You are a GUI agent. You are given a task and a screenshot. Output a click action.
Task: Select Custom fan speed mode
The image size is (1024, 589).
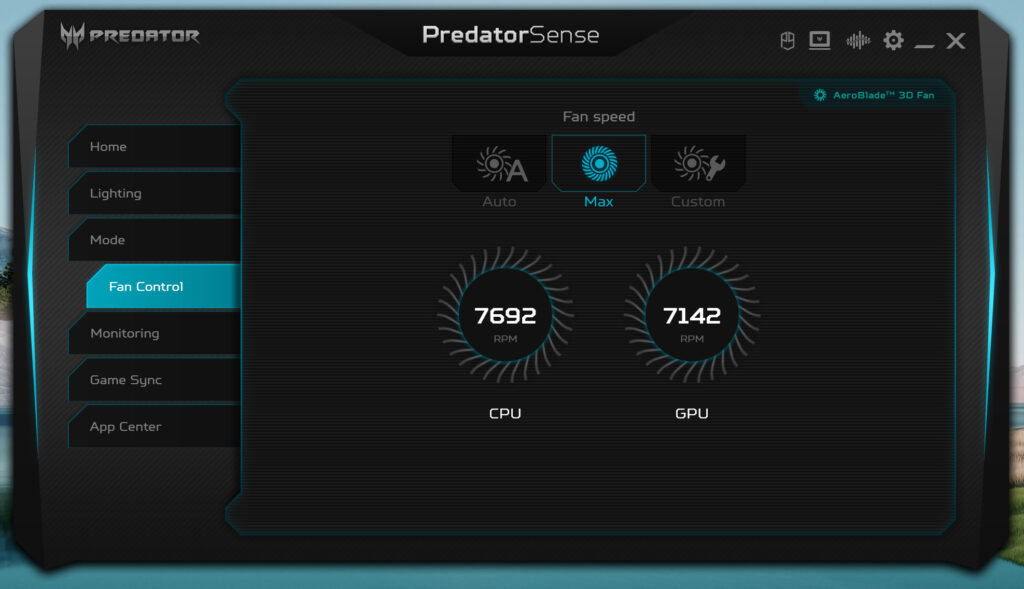698,164
